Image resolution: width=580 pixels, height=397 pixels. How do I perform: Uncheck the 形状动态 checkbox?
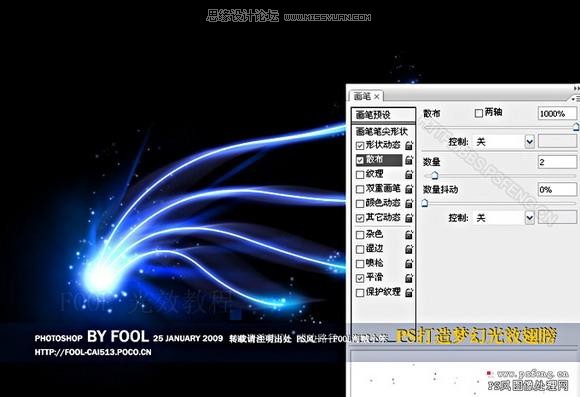point(360,146)
